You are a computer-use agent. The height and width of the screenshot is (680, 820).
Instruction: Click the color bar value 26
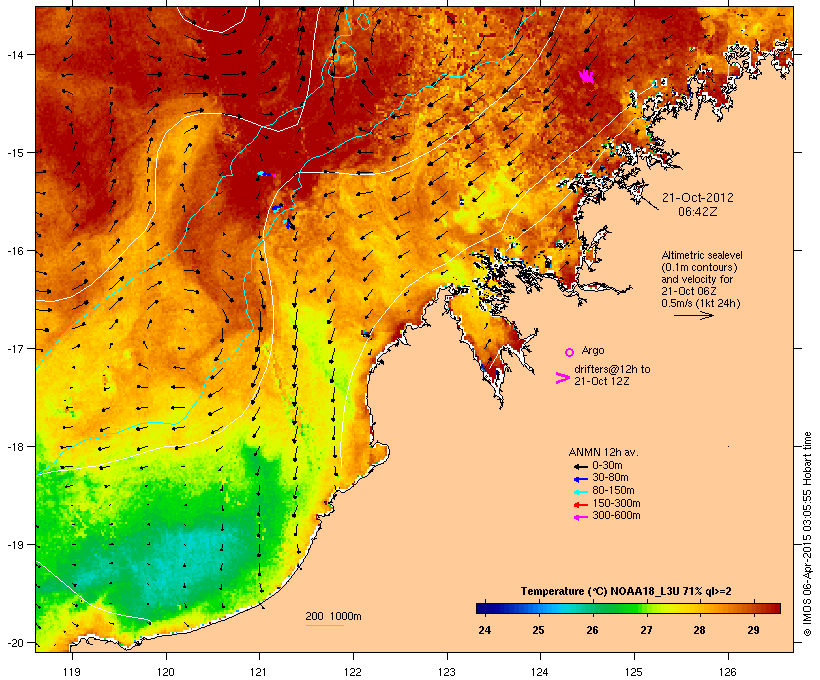point(593,630)
